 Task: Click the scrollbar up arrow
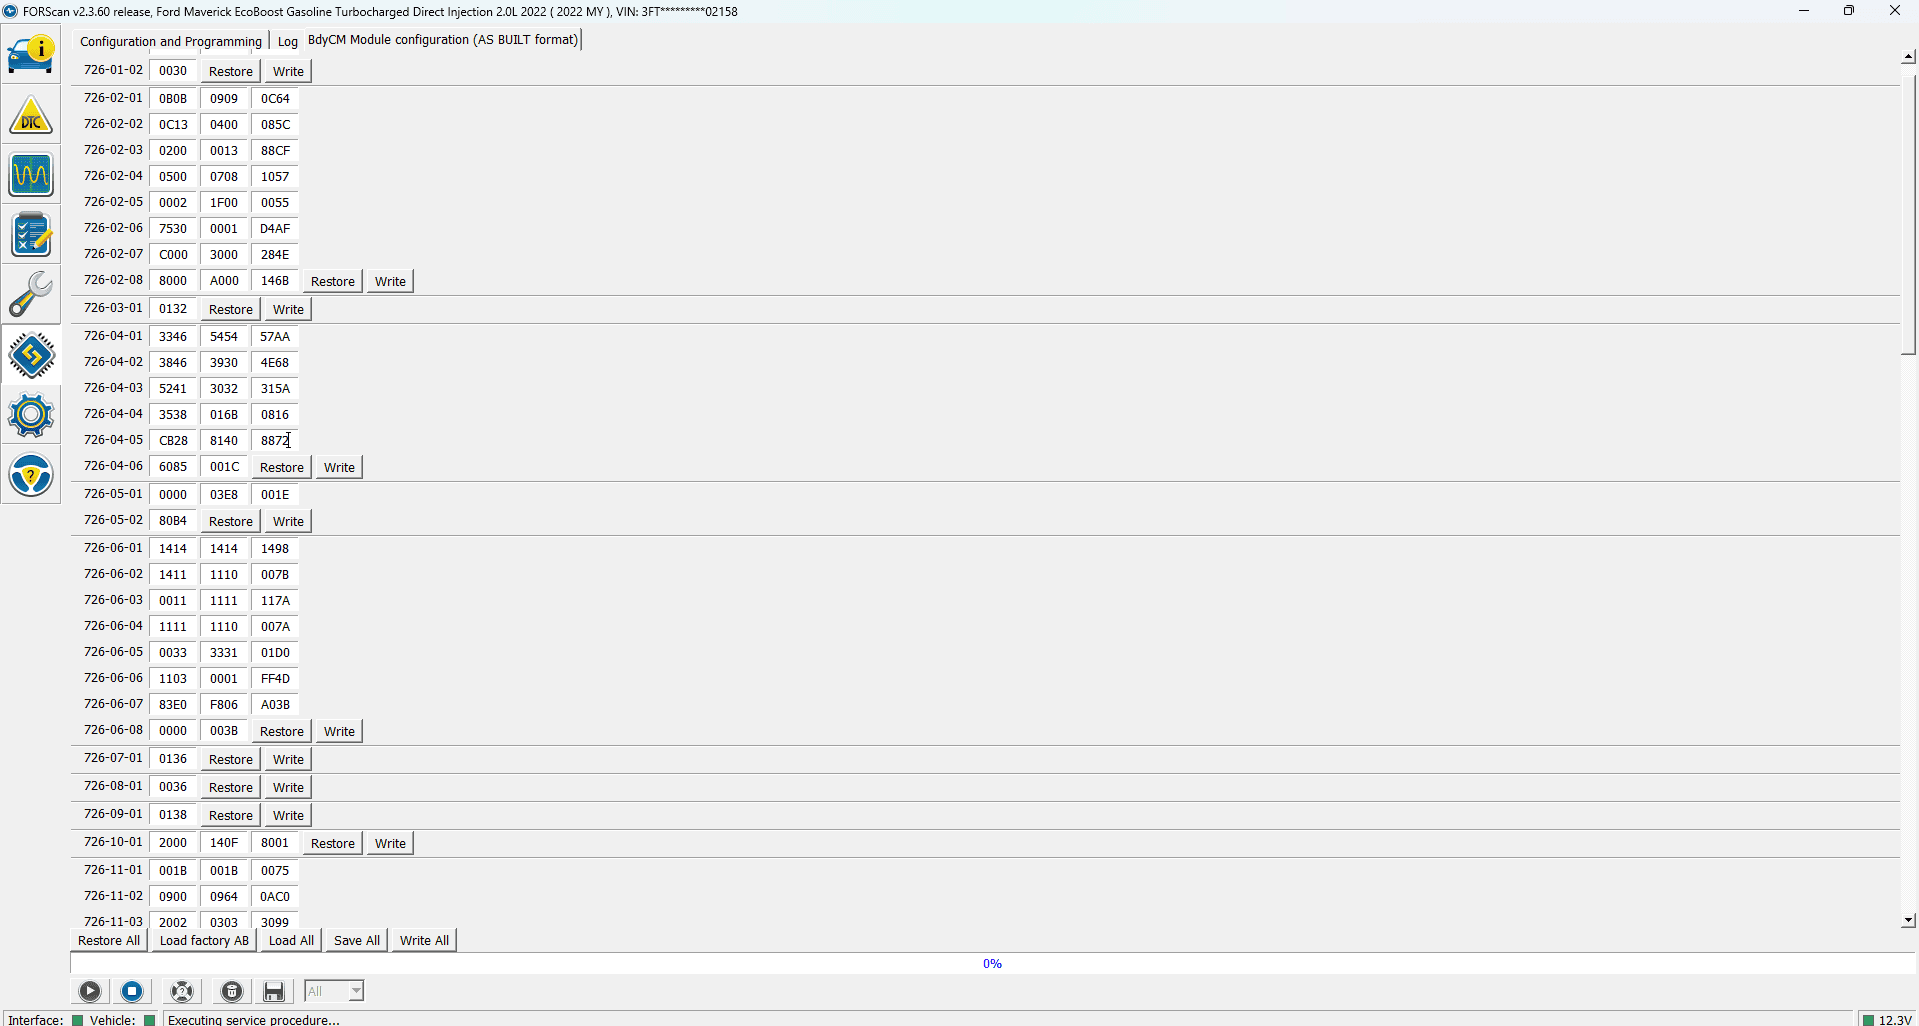click(x=1908, y=57)
